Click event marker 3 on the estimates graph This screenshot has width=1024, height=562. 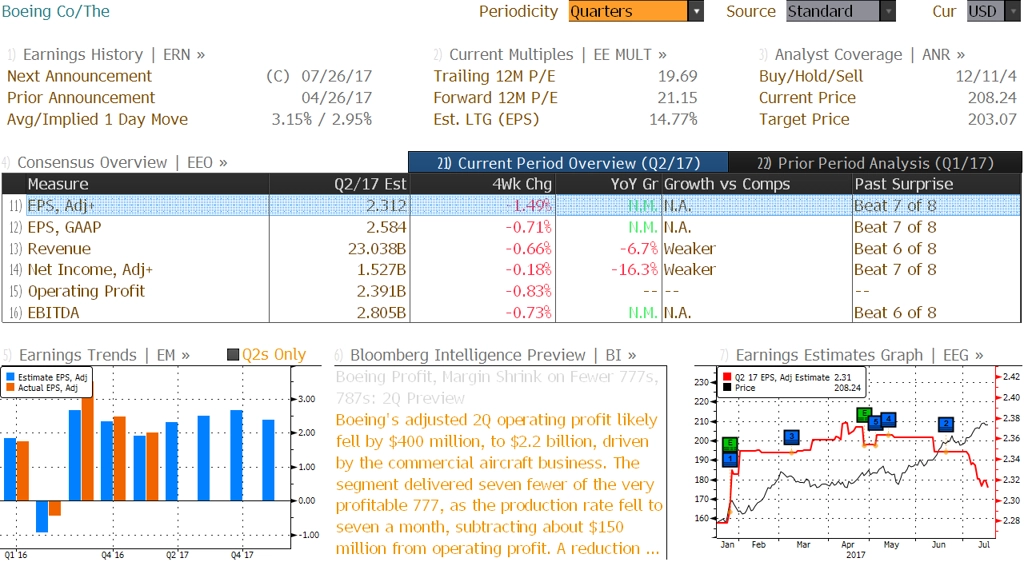(792, 437)
